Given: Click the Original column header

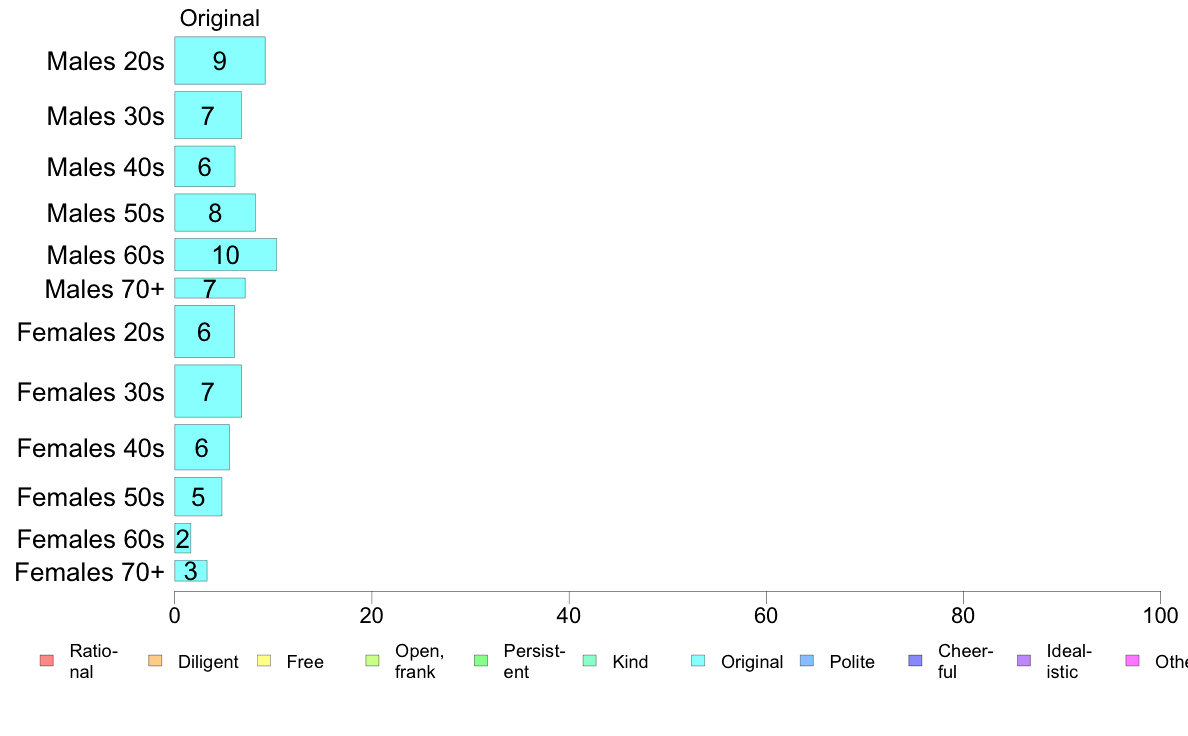Looking at the screenshot, I should [x=220, y=18].
